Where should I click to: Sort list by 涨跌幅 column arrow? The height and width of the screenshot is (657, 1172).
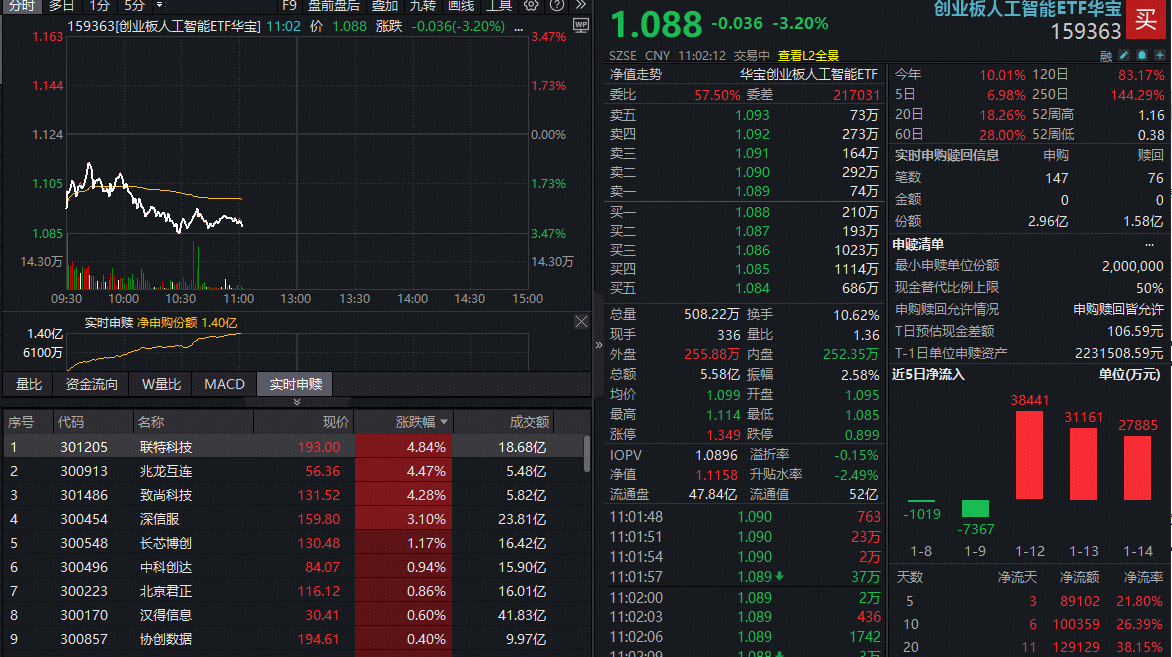click(x=444, y=422)
